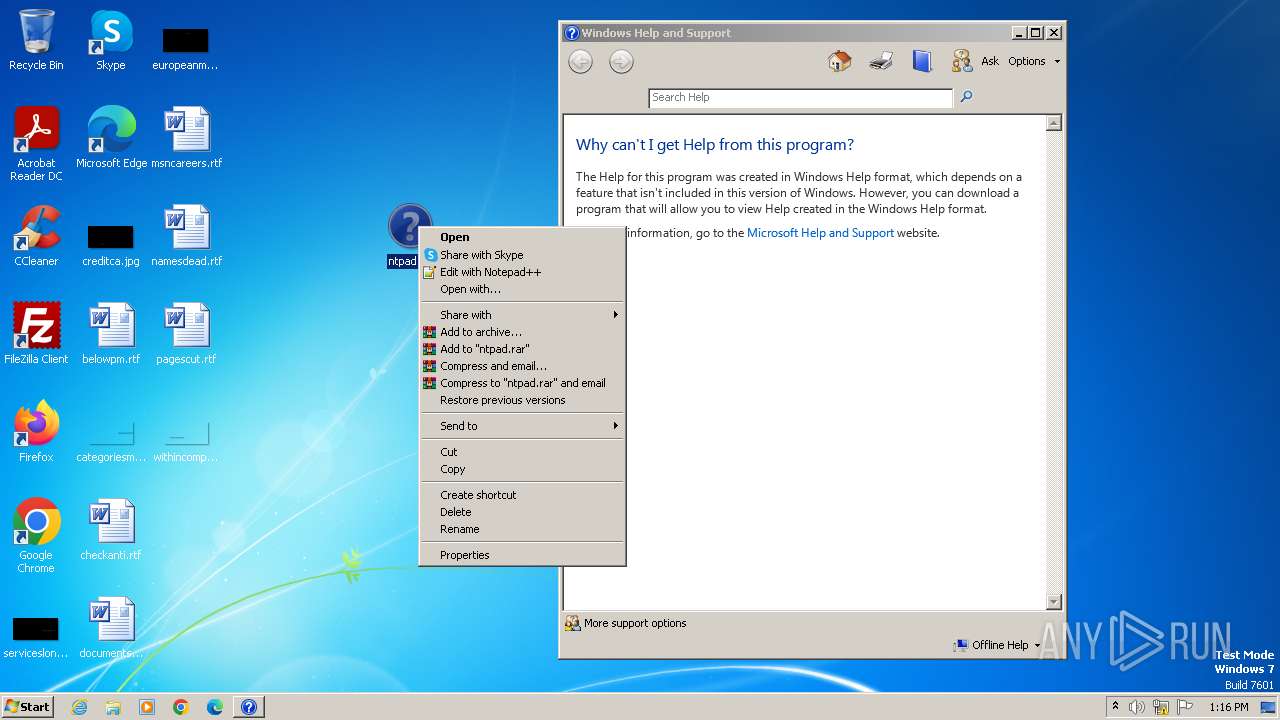
Task: Click Edge icon in taskbar
Action: click(x=215, y=707)
